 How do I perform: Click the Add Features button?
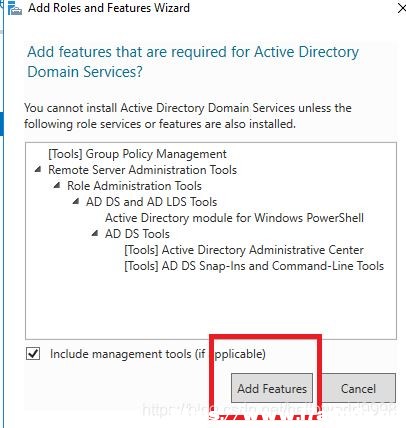272,388
